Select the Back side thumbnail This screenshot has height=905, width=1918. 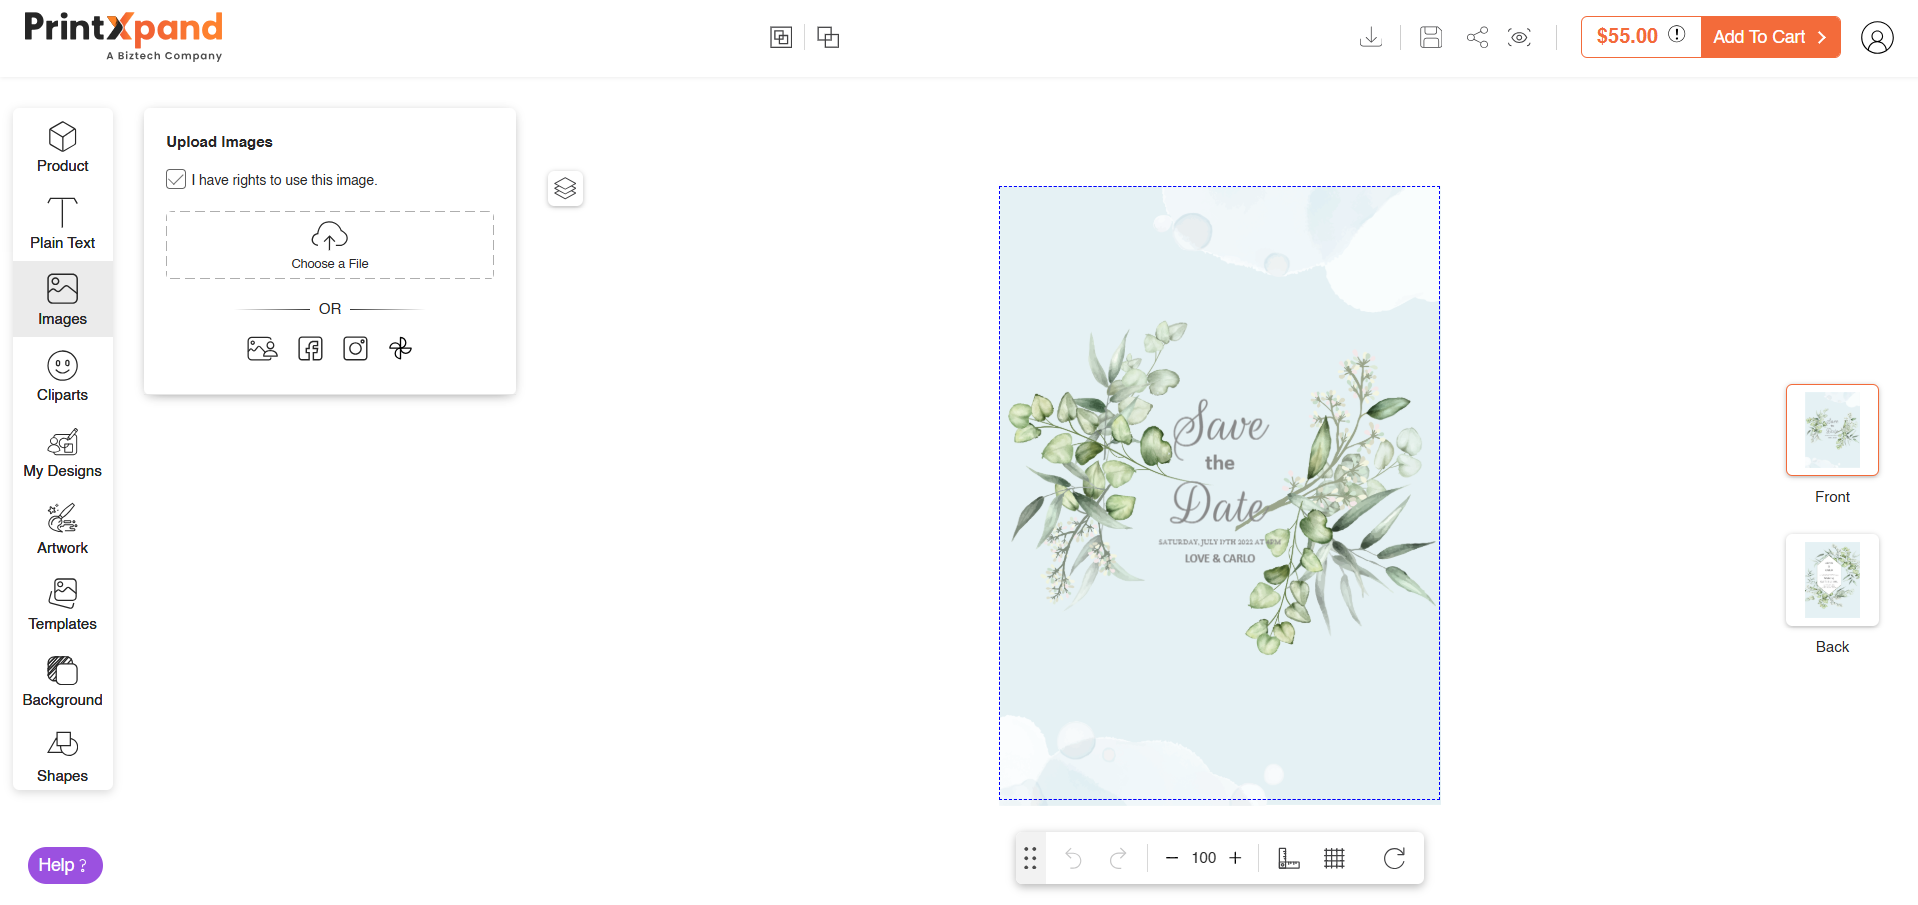(x=1832, y=580)
